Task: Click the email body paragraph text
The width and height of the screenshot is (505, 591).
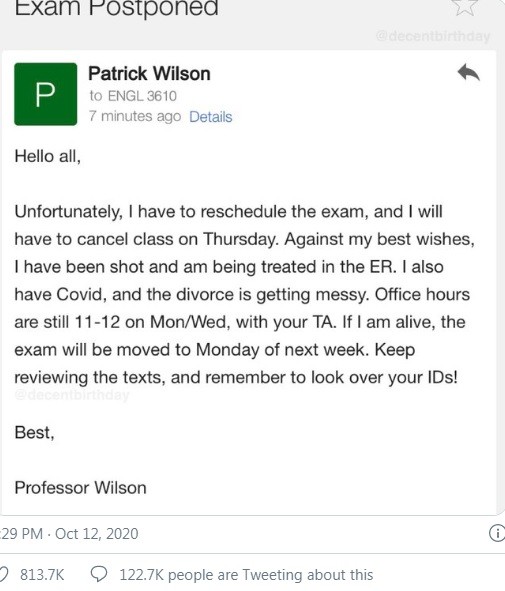Action: coord(244,294)
